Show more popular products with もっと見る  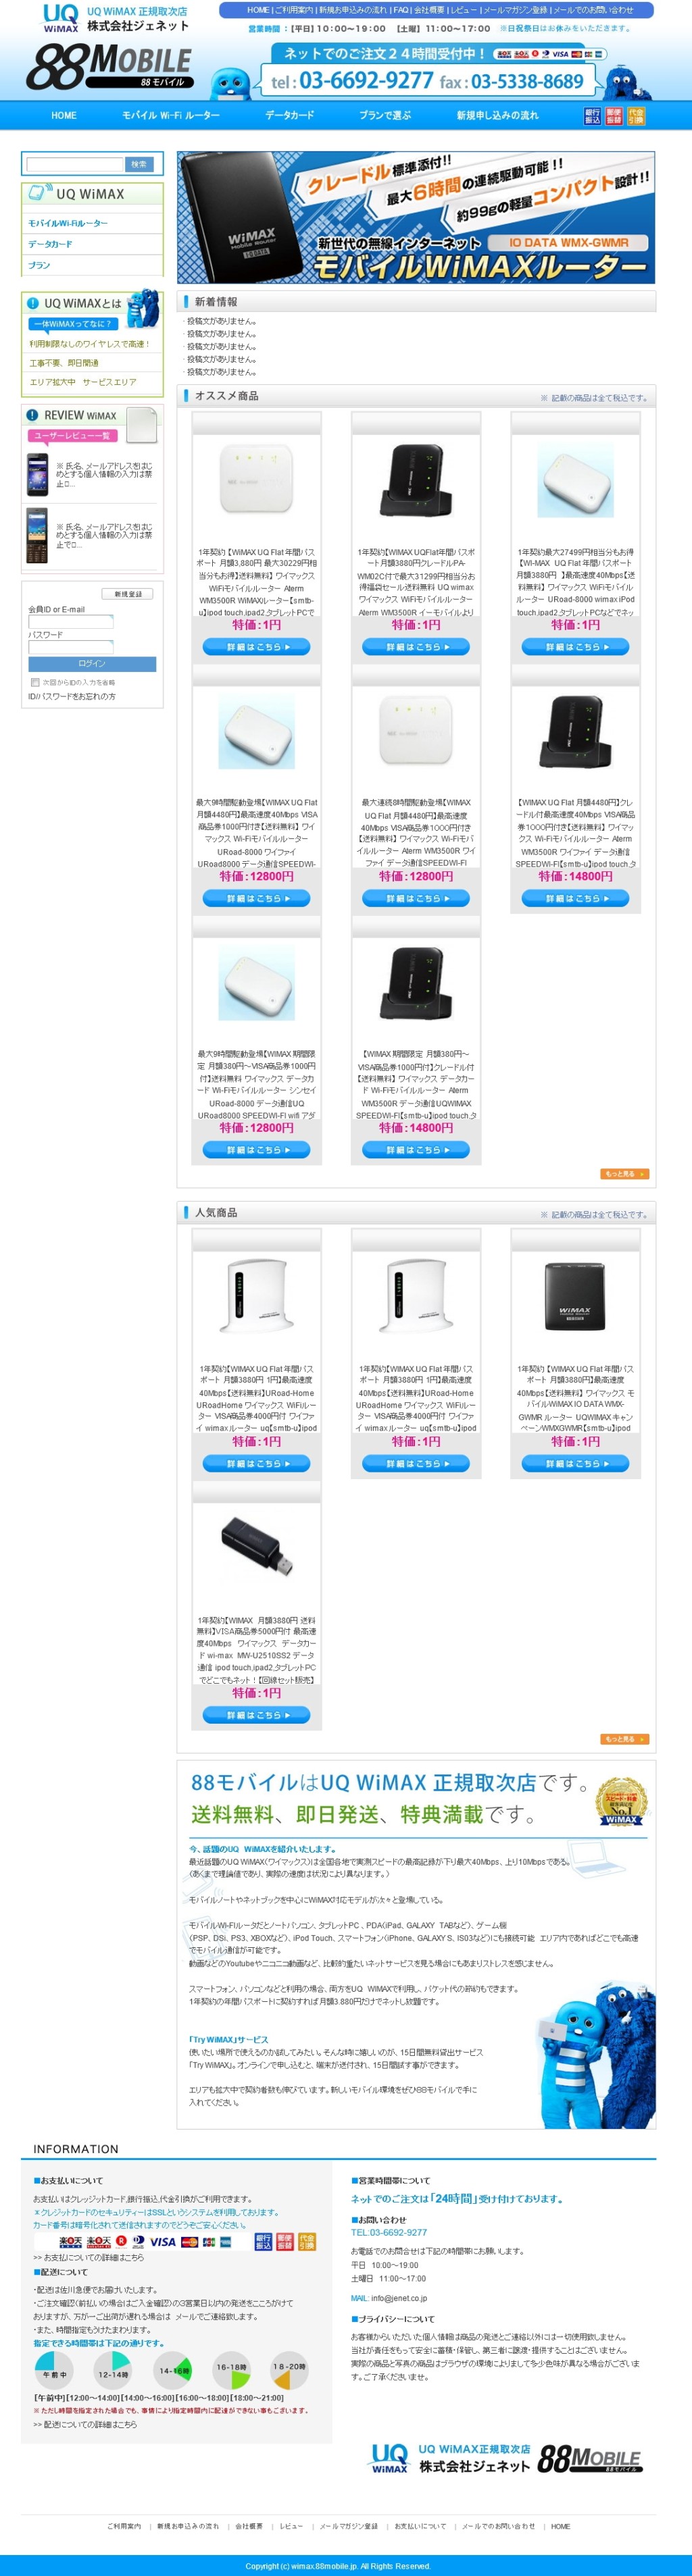point(624,1739)
